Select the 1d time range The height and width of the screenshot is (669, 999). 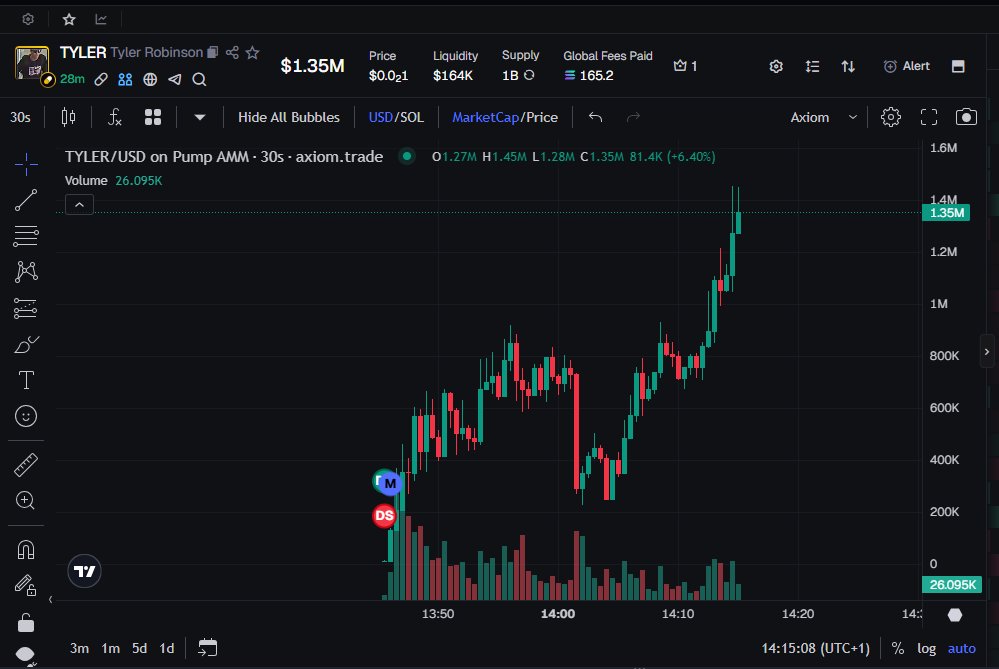tap(167, 648)
